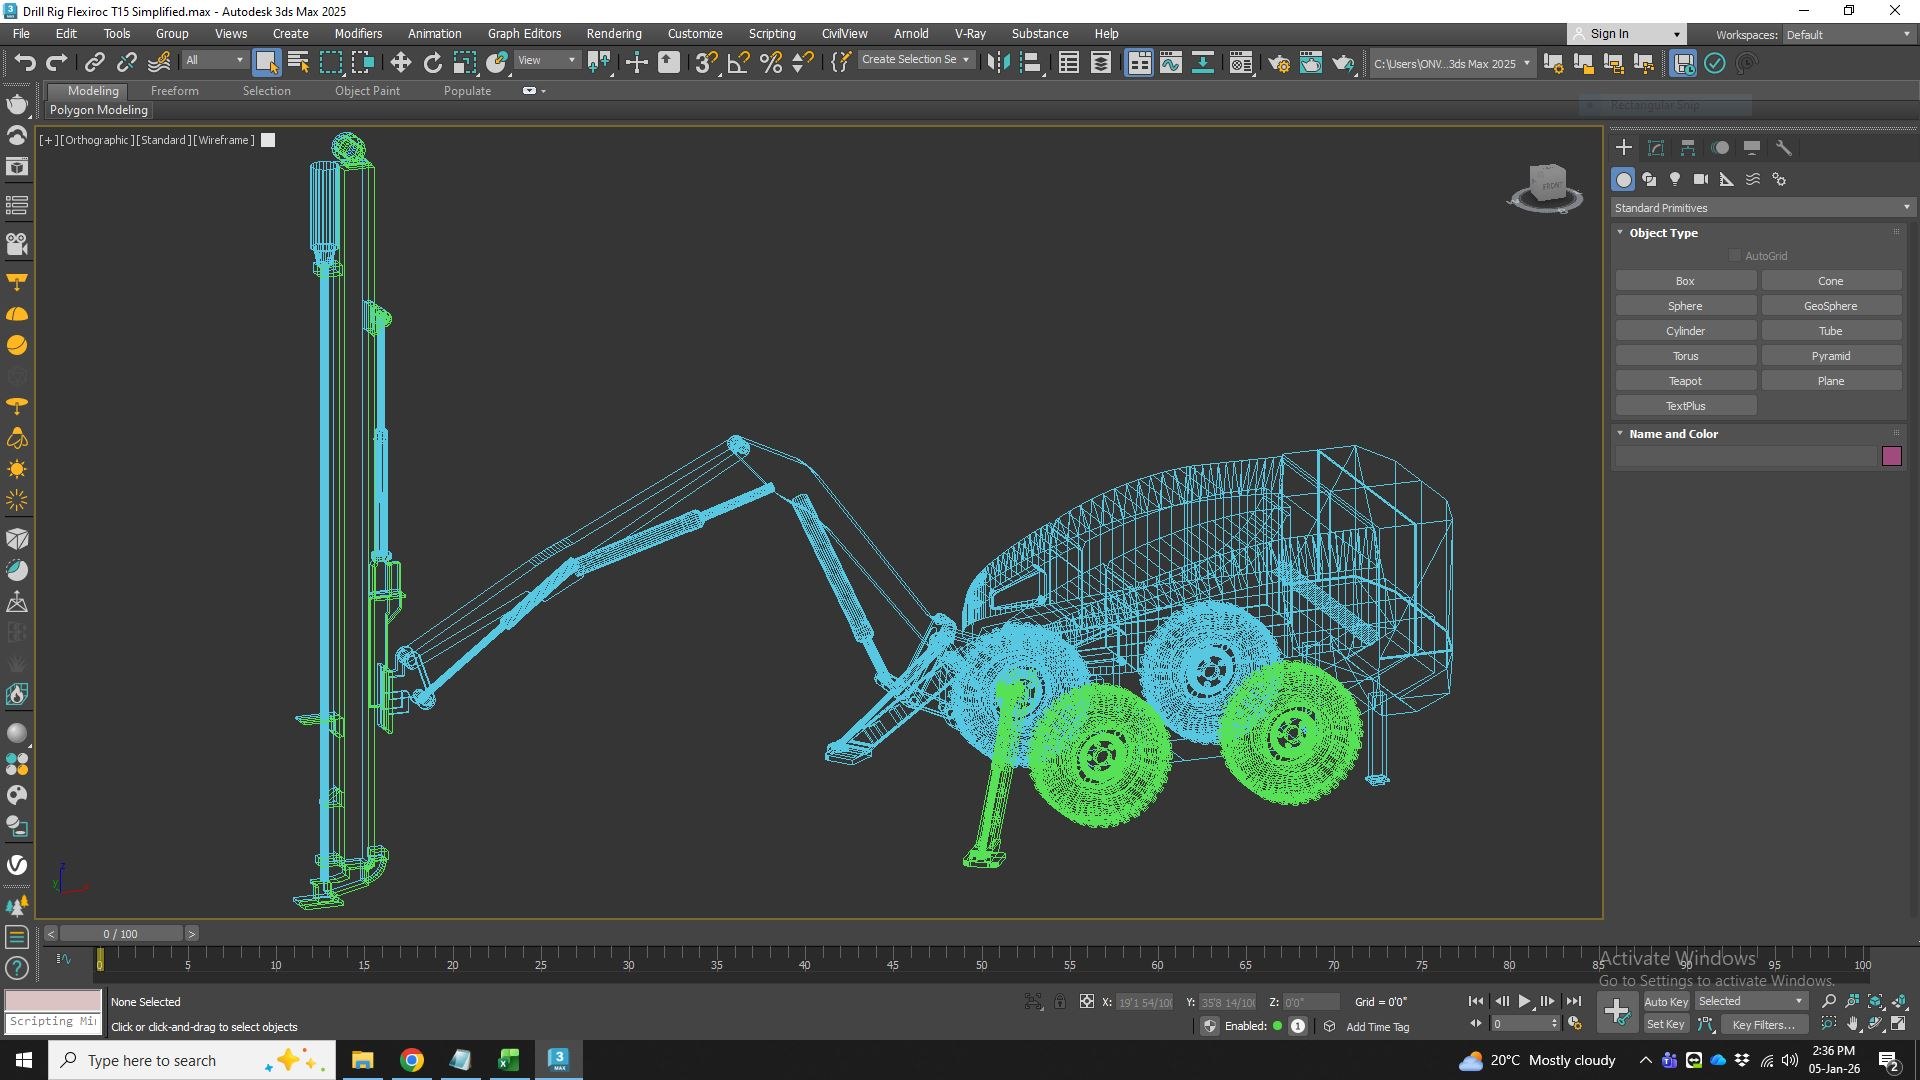Open the Graph Editors menu
This screenshot has height=1080, width=1920.
pyautogui.click(x=524, y=34)
